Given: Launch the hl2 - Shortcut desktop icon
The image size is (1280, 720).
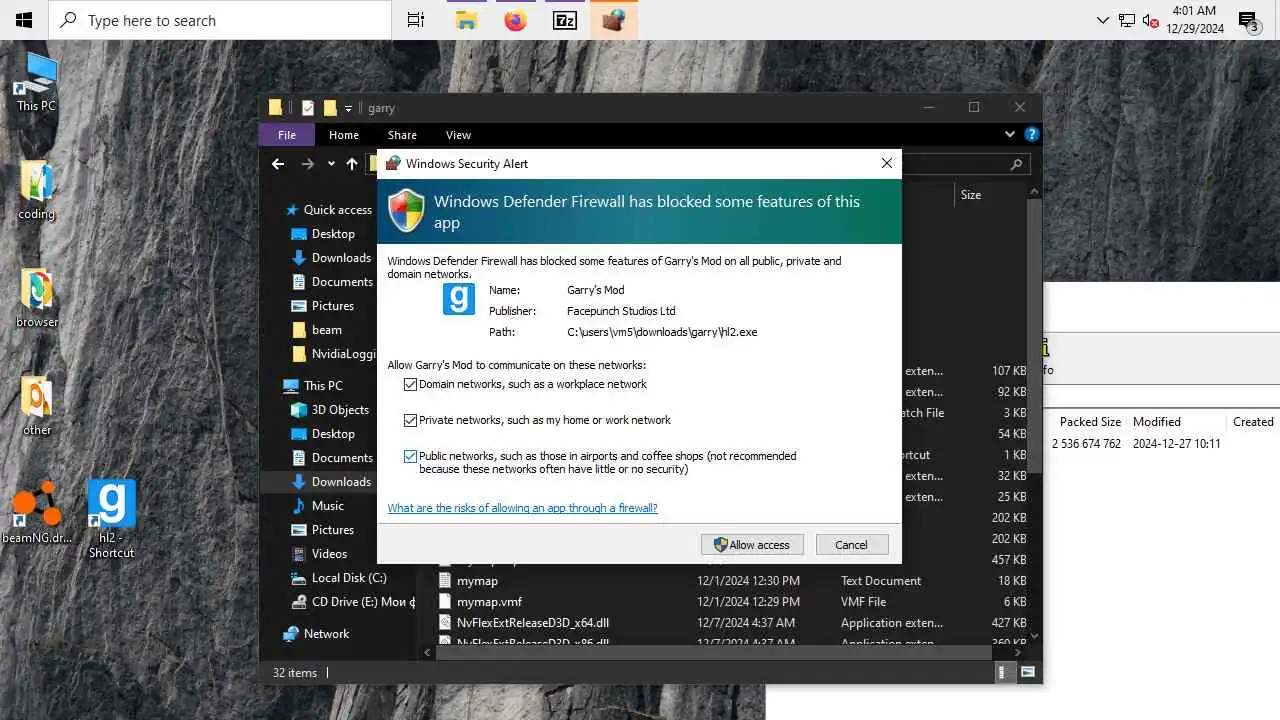Looking at the screenshot, I should click(x=111, y=520).
